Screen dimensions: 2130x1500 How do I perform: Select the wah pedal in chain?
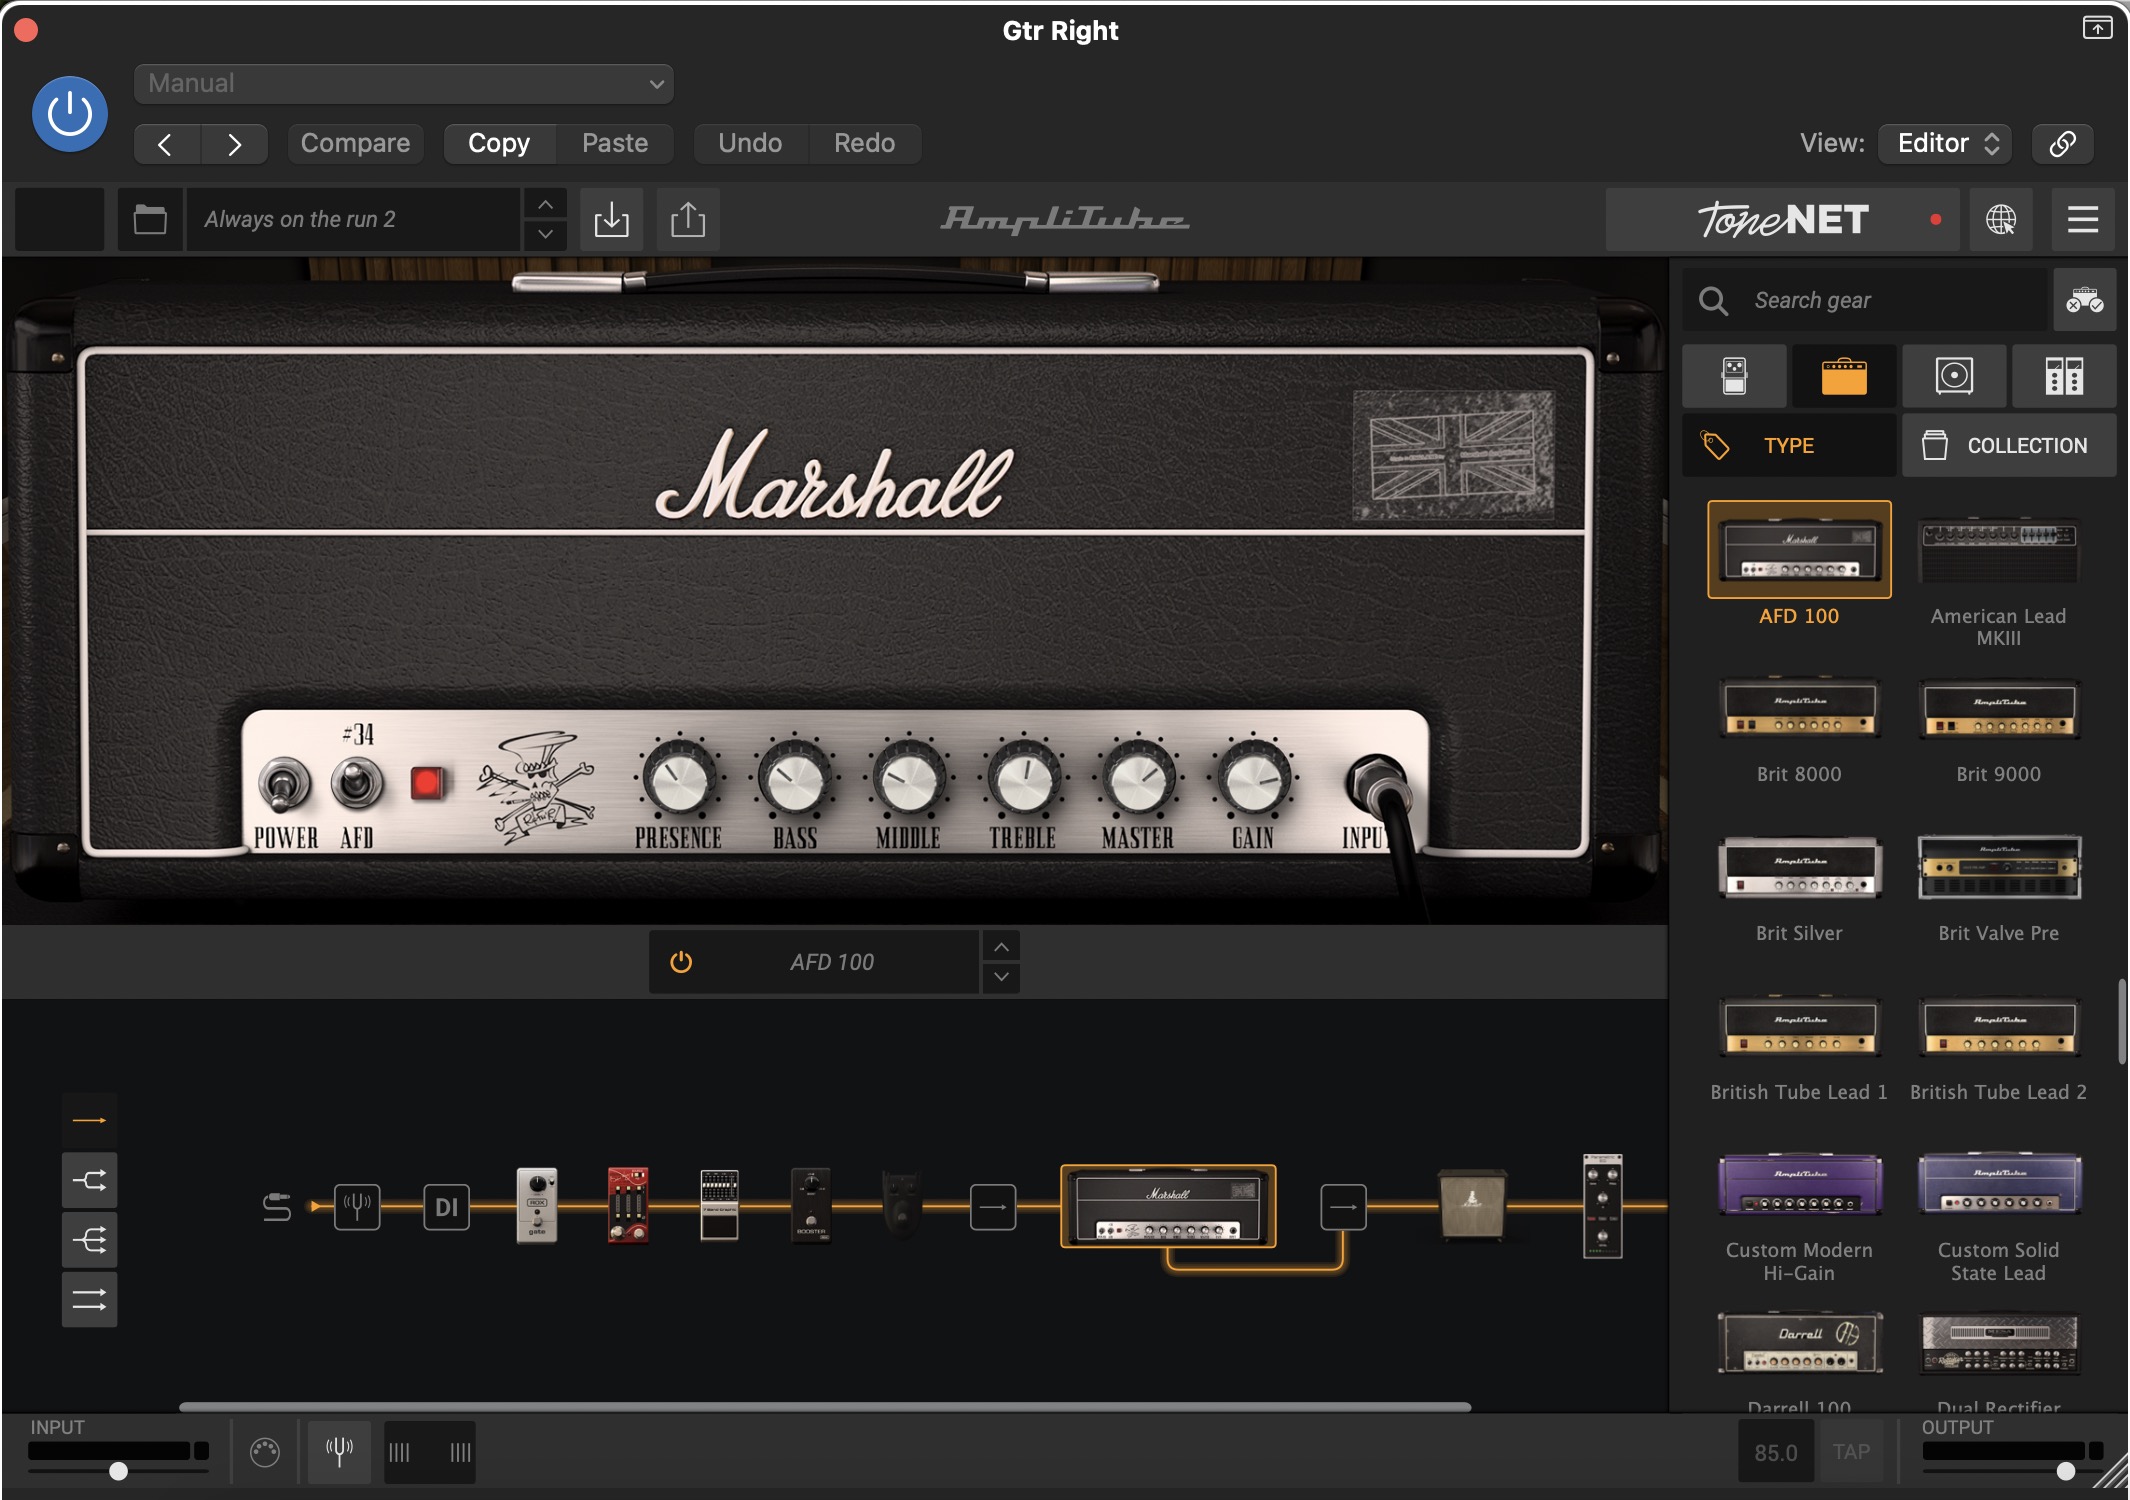pyautogui.click(x=902, y=1205)
